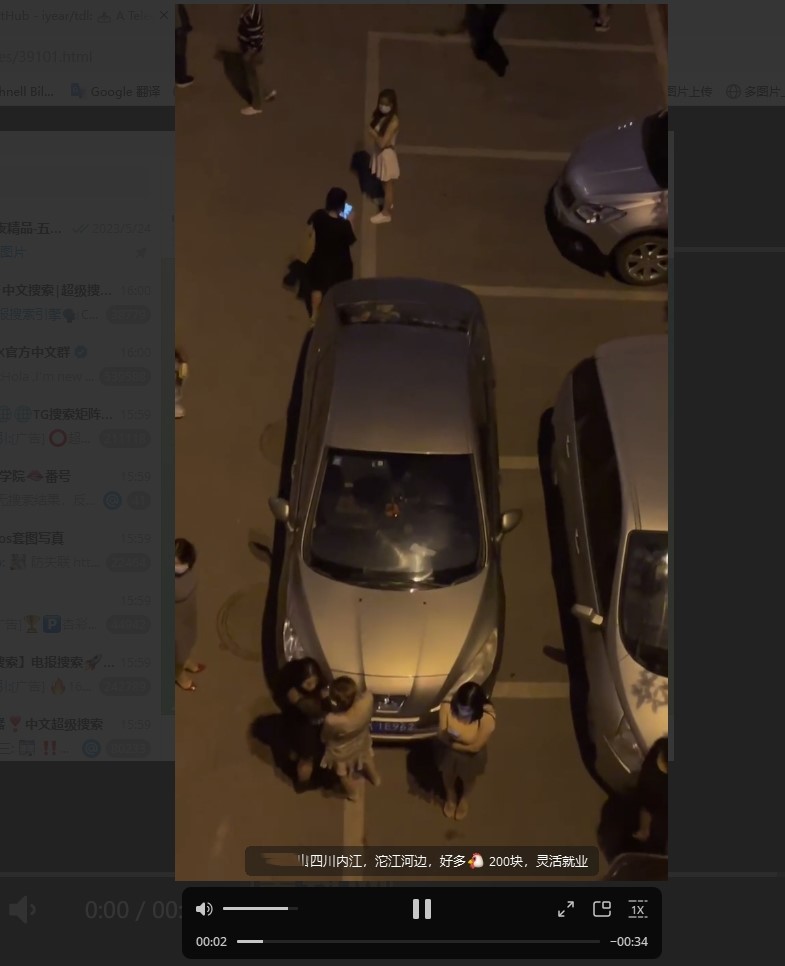This screenshot has width=785, height=966.
Task: Enter fullscreen video mode
Action: click(x=565, y=908)
